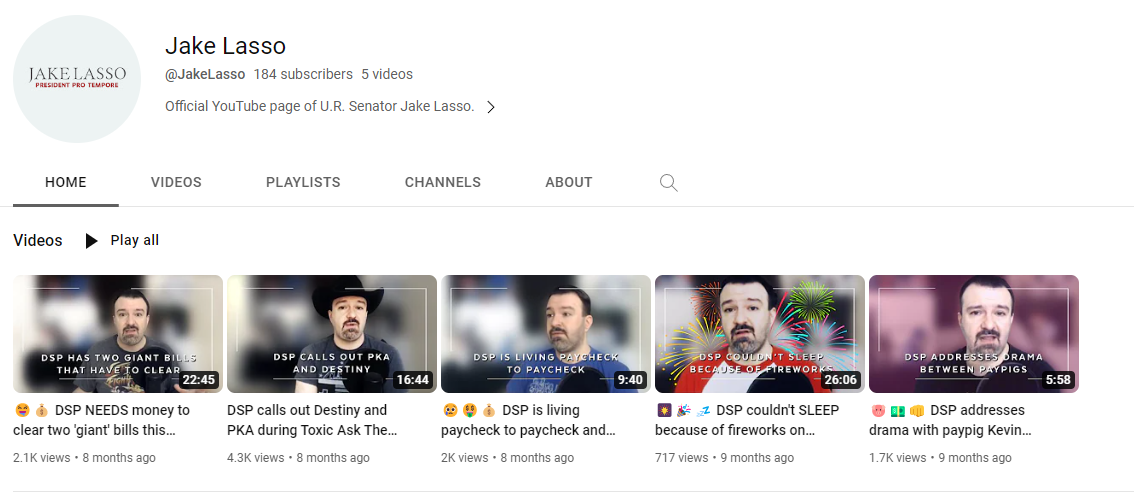Click the @JakeLasso handle text

[x=205, y=74]
